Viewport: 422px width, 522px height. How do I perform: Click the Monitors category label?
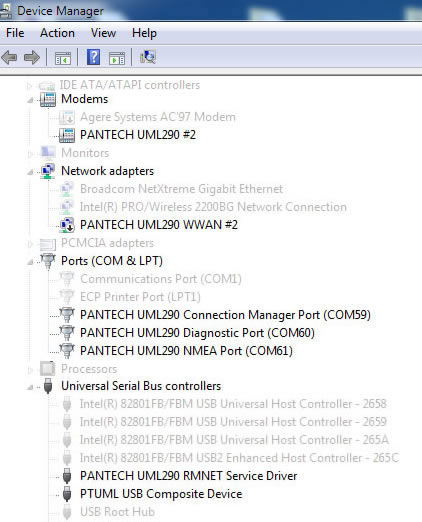click(85, 153)
